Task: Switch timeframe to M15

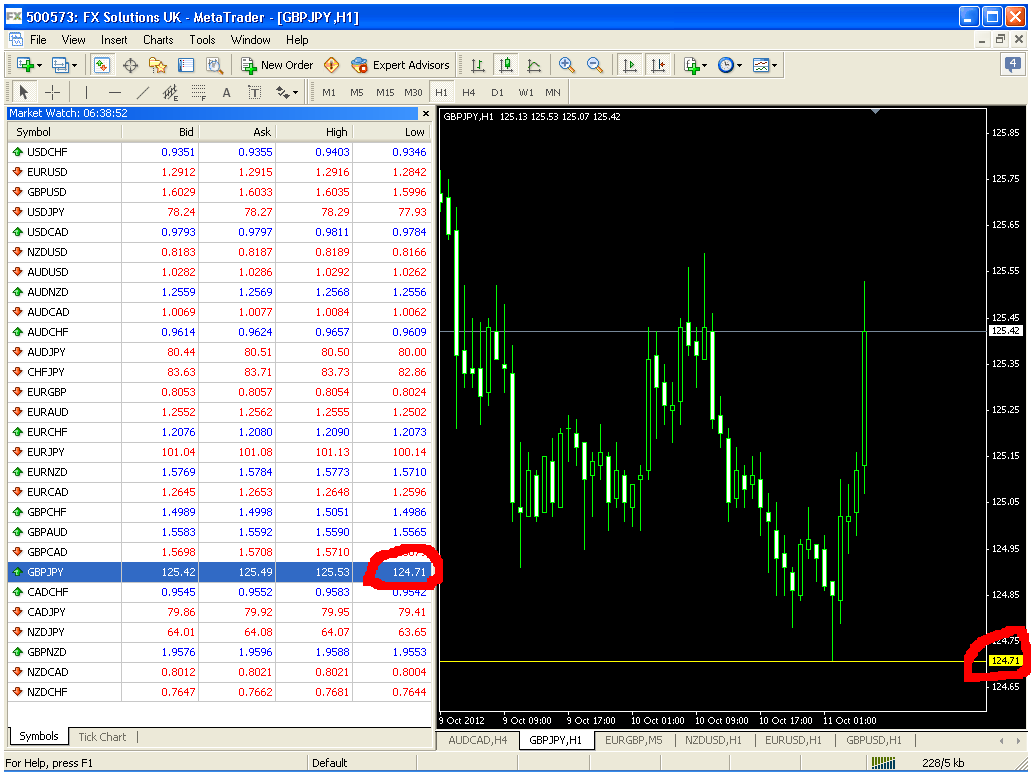Action: pos(385,93)
